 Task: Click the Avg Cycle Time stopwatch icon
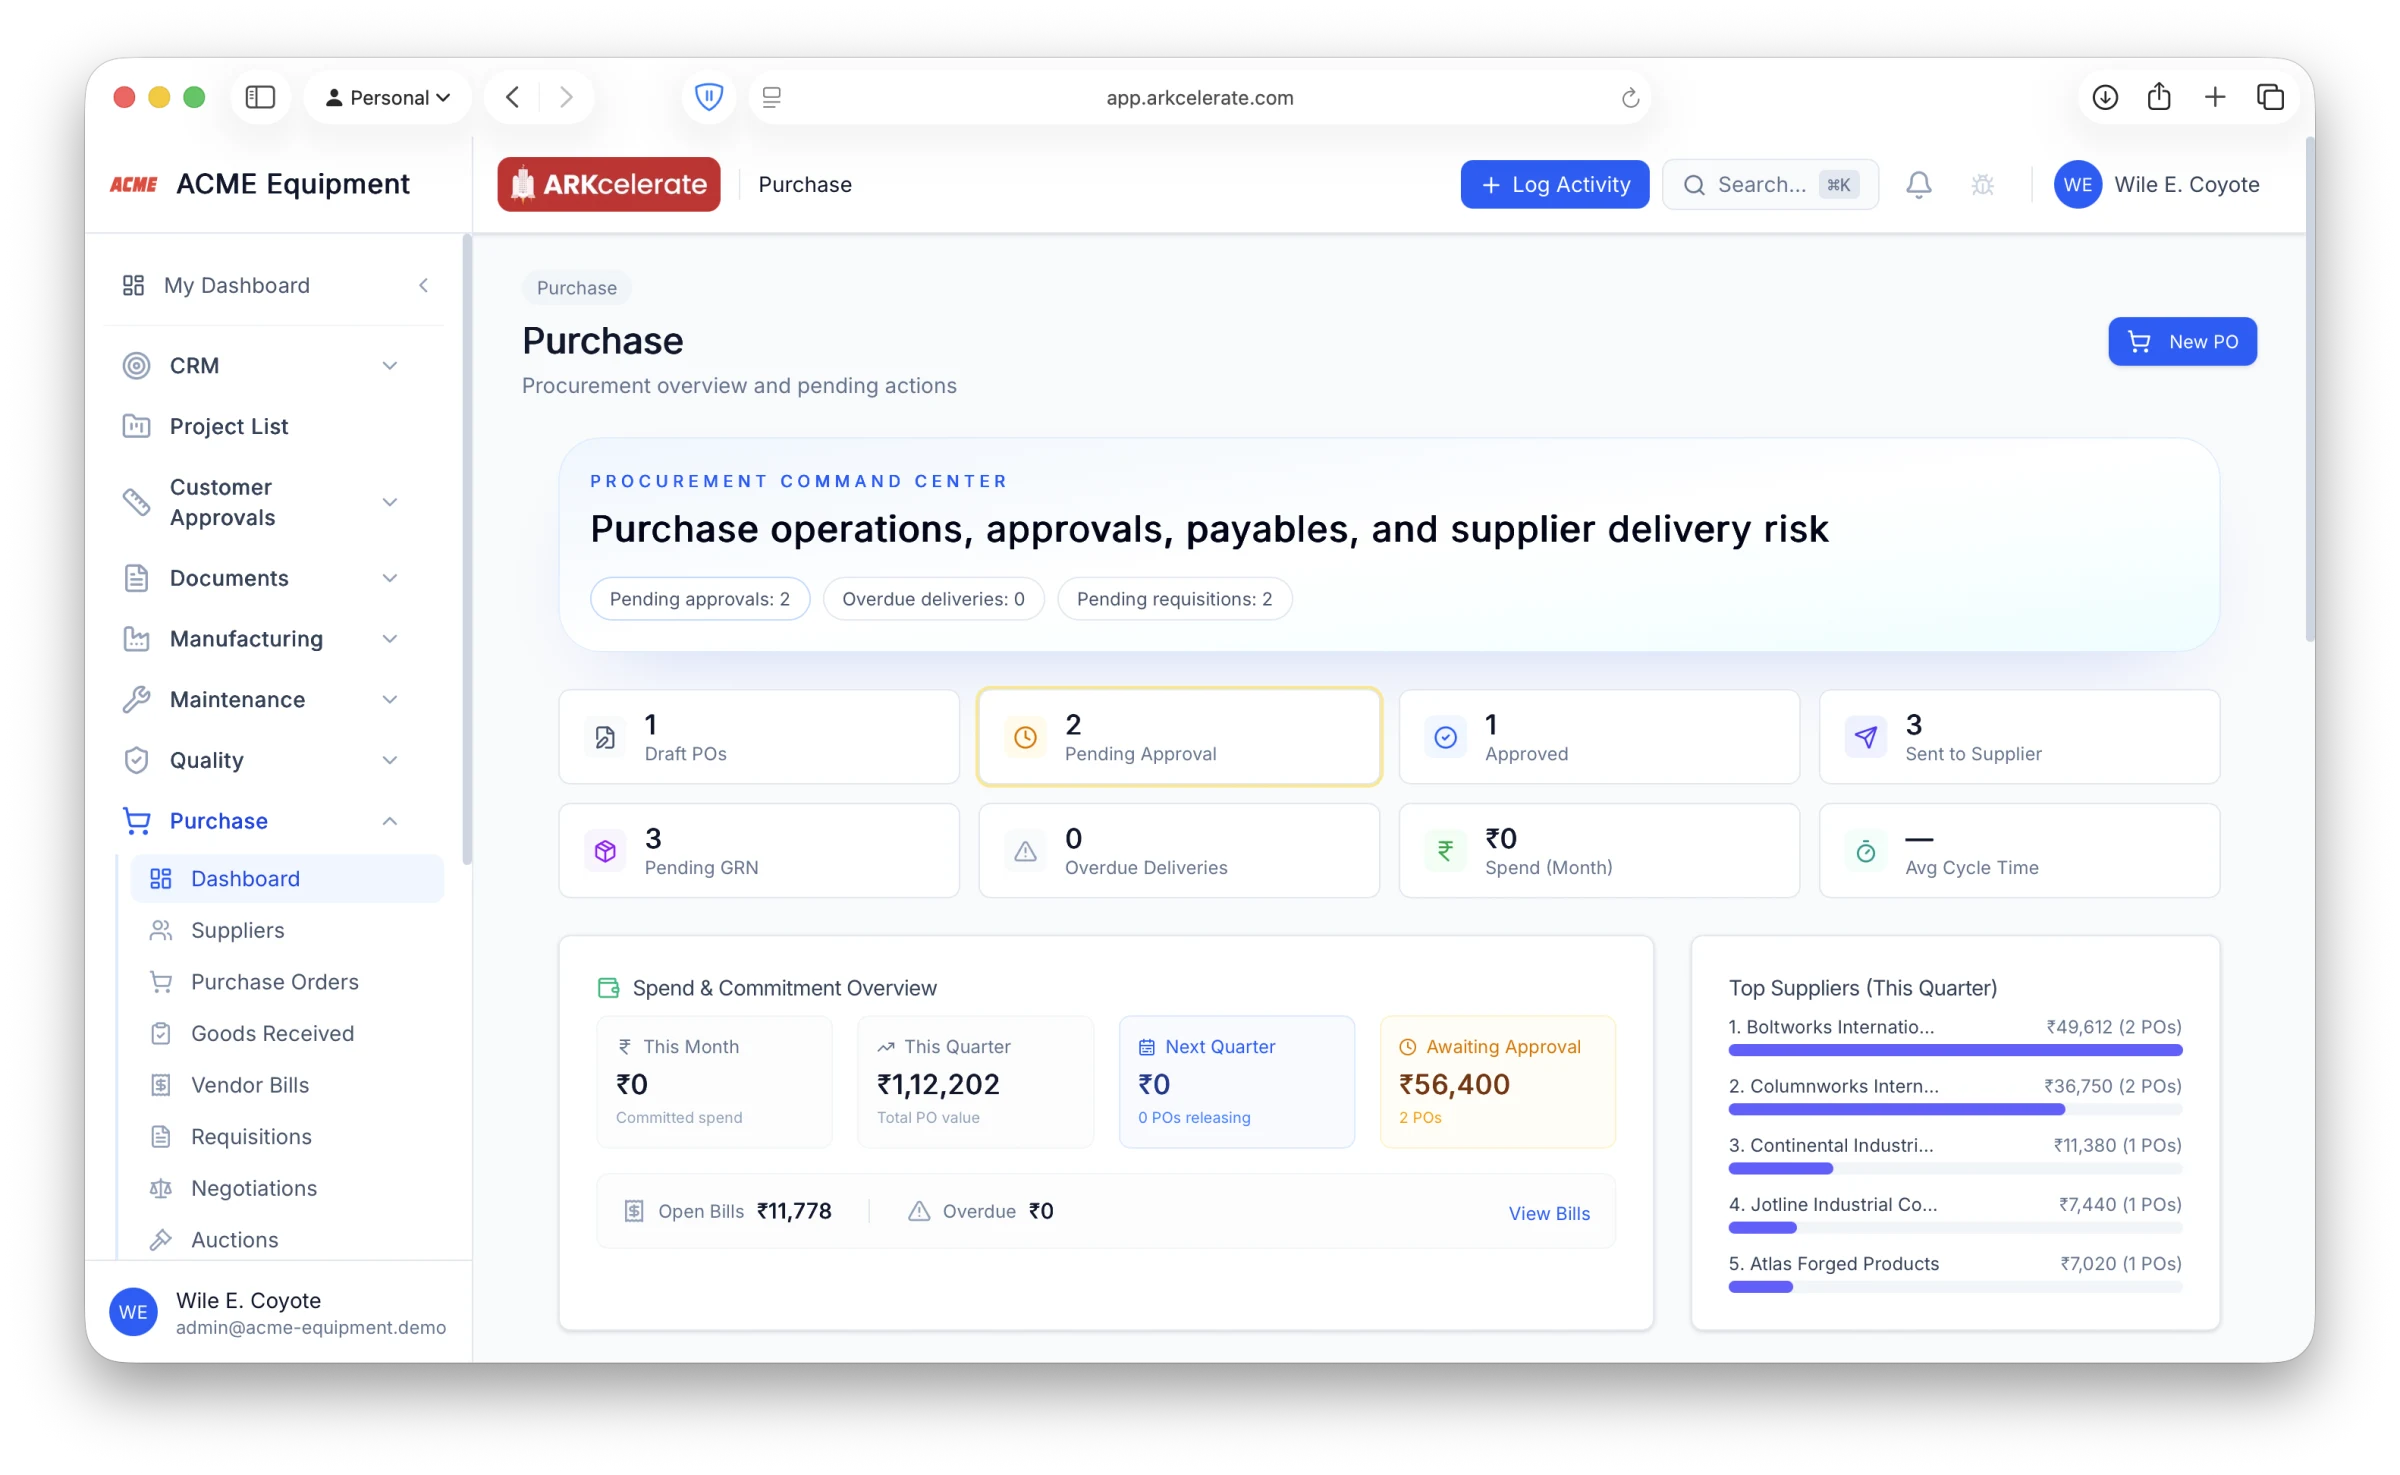click(x=1865, y=852)
